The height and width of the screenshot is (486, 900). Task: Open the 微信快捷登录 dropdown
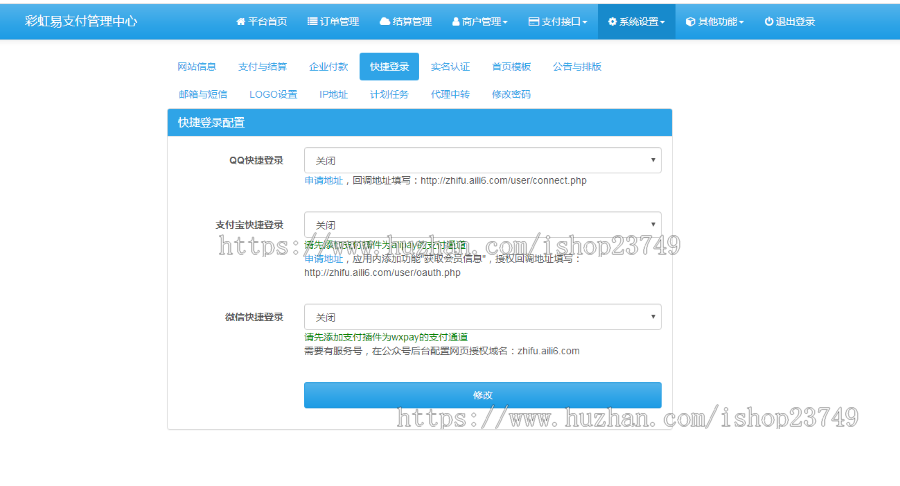pyautogui.click(x=483, y=317)
